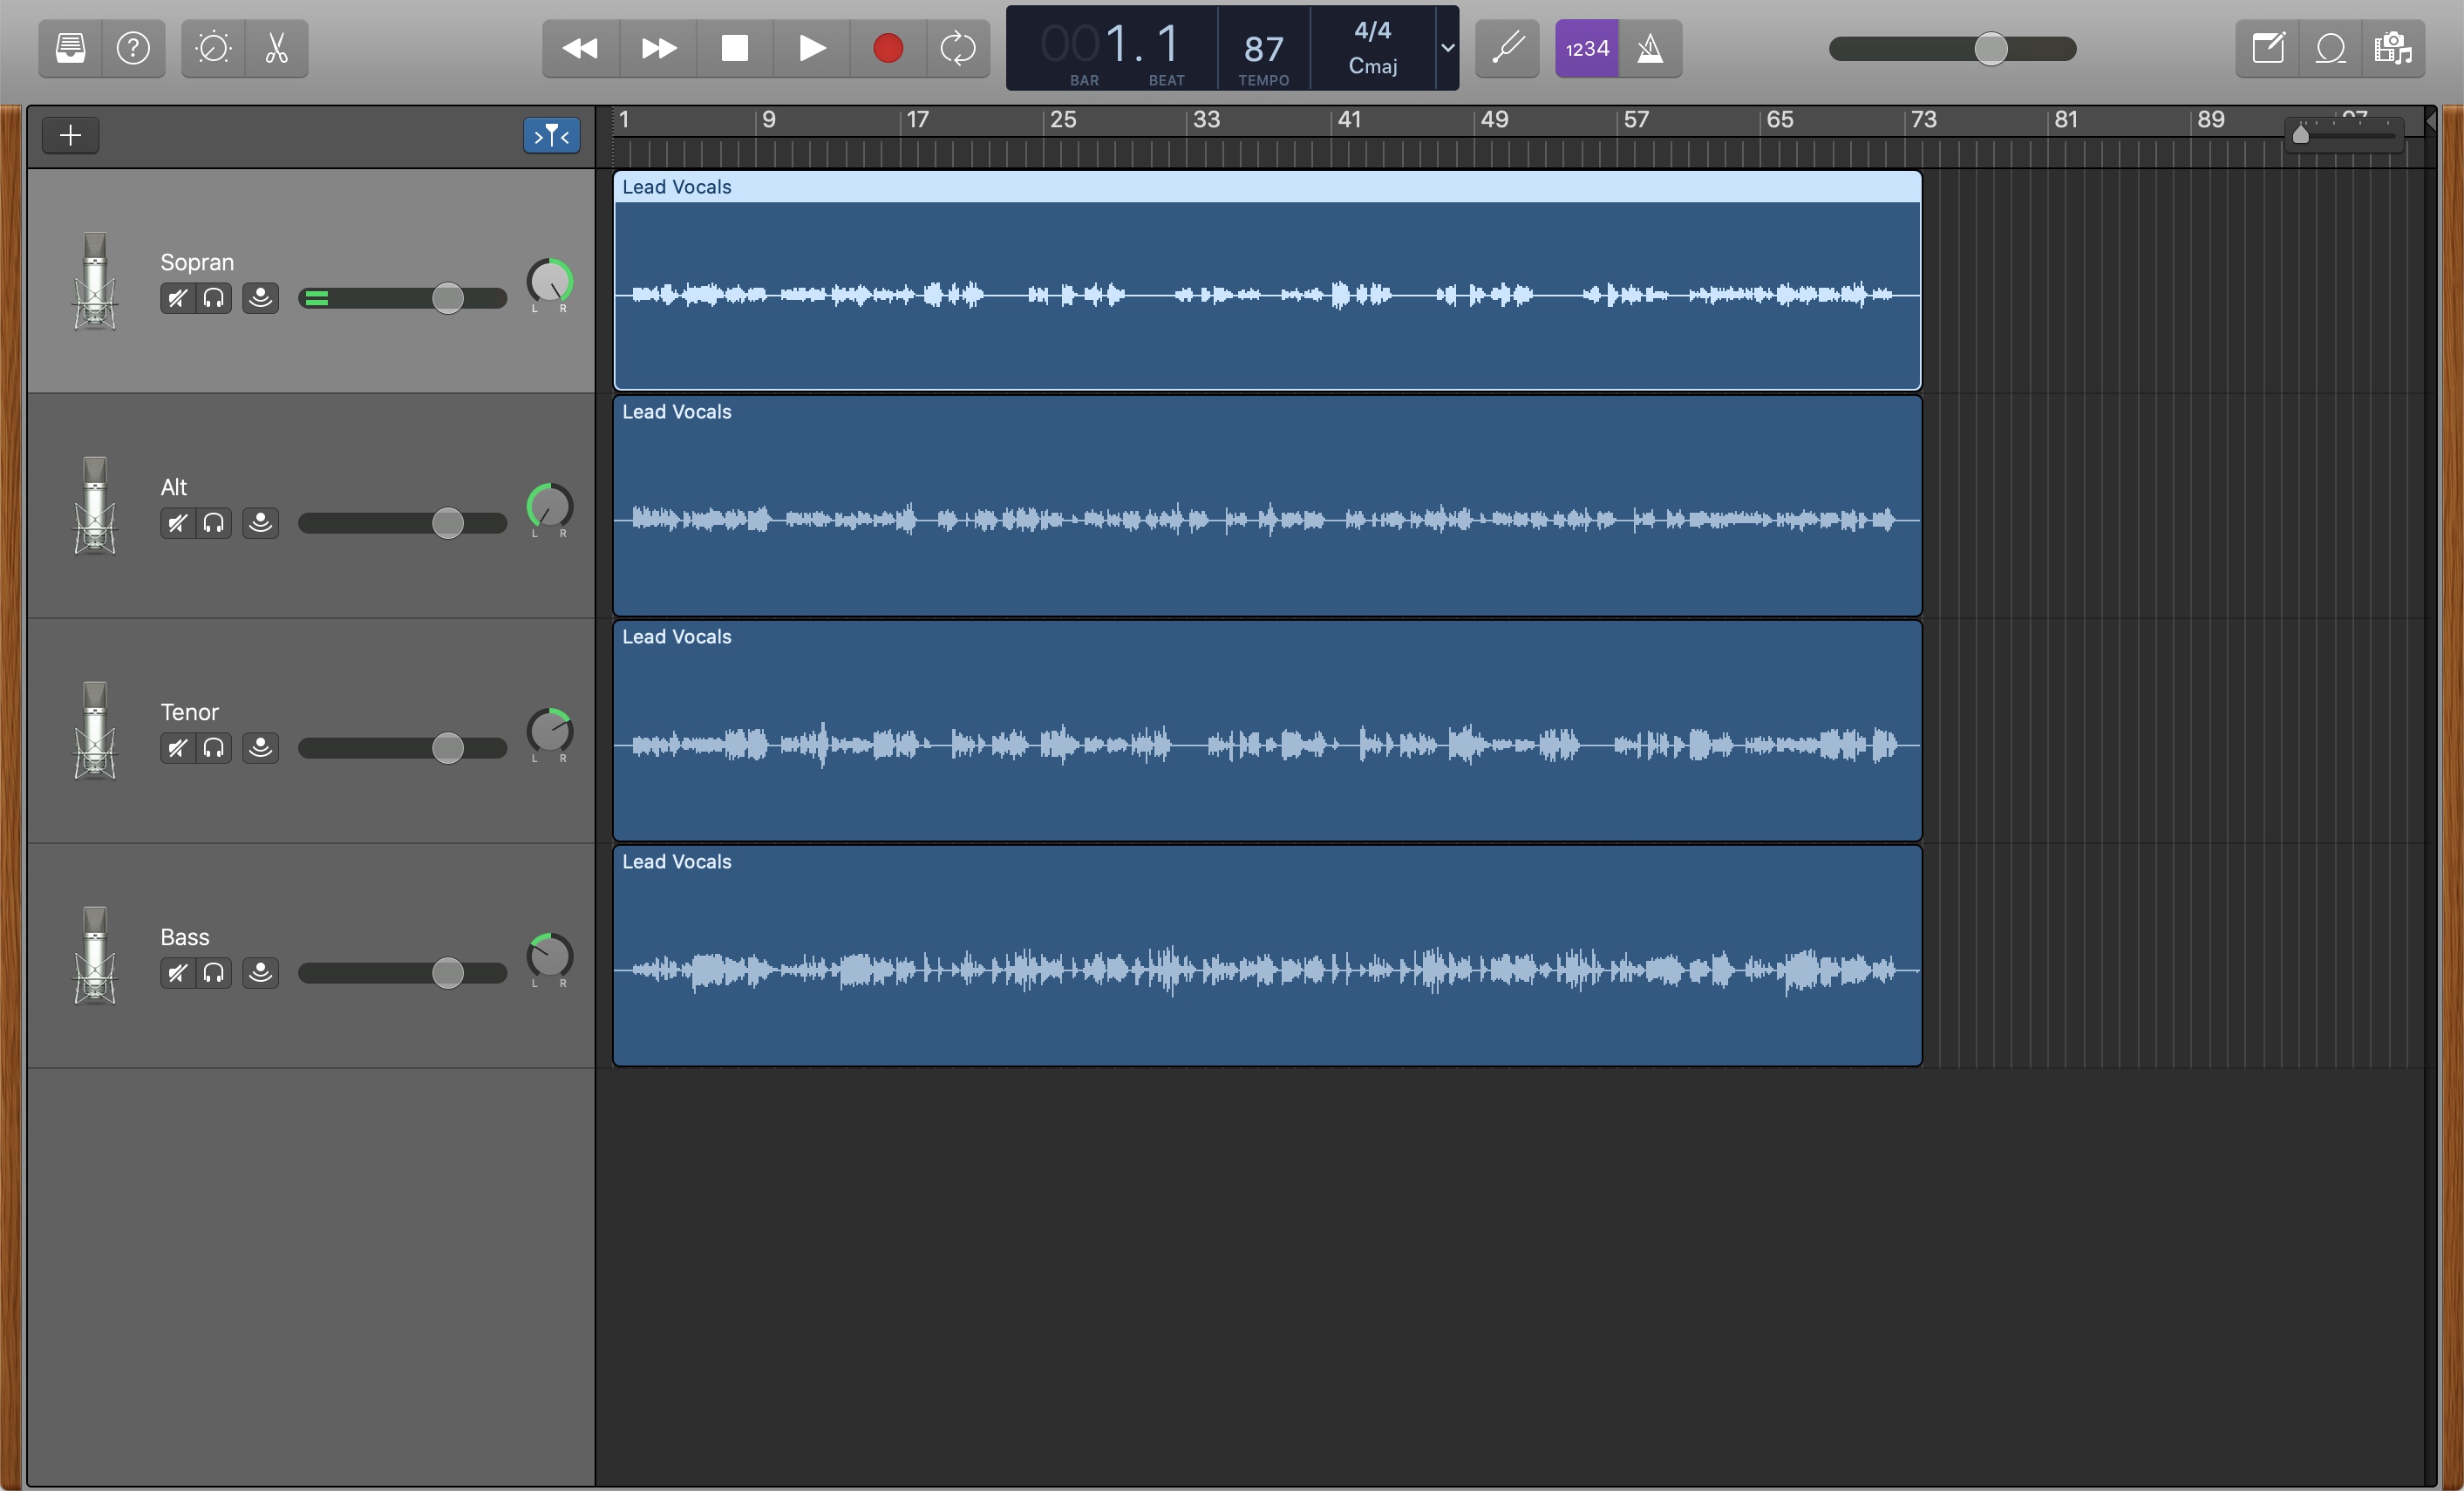
Task: Click the Quick Help question mark button
Action: pos(133,48)
